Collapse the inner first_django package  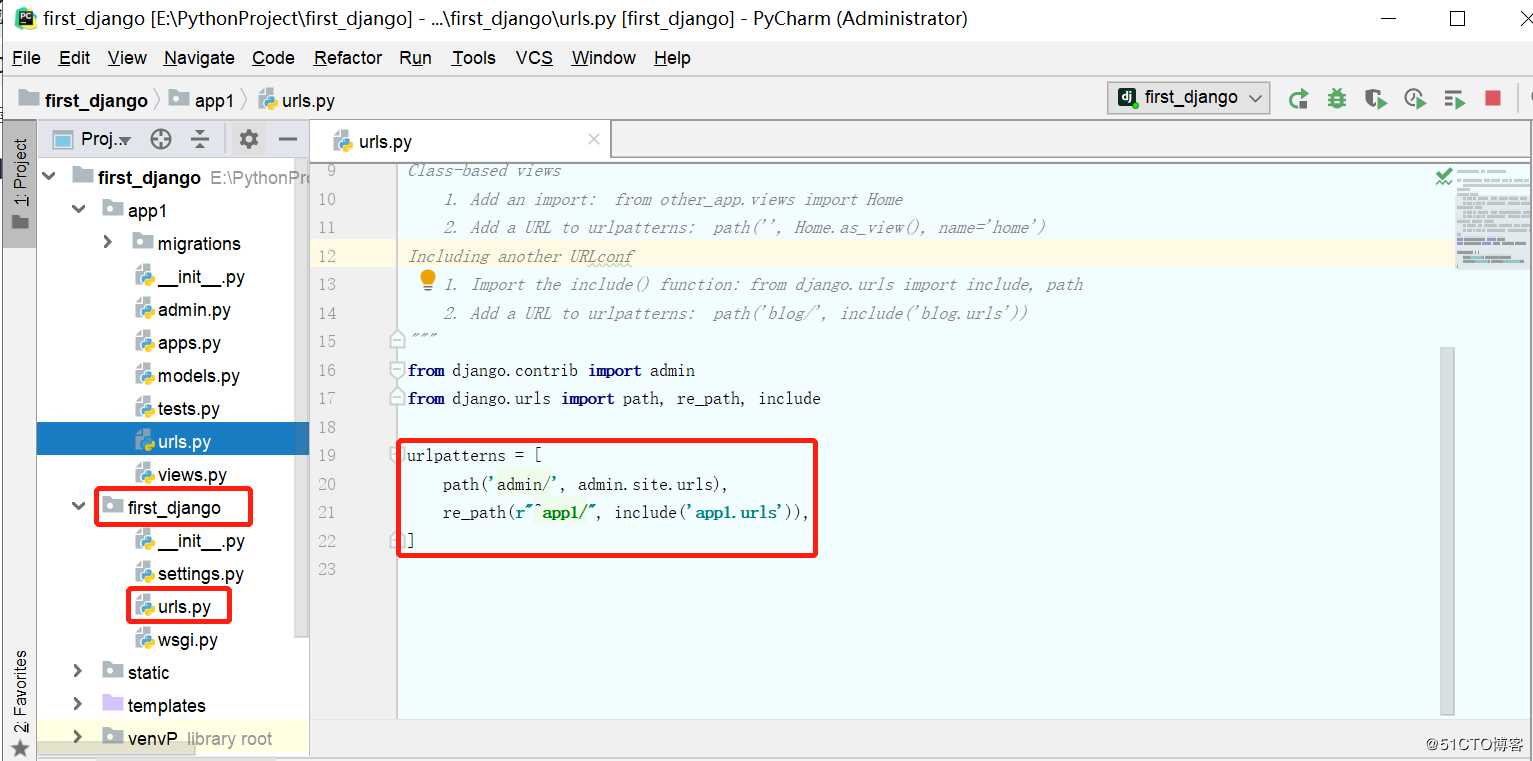[78, 506]
